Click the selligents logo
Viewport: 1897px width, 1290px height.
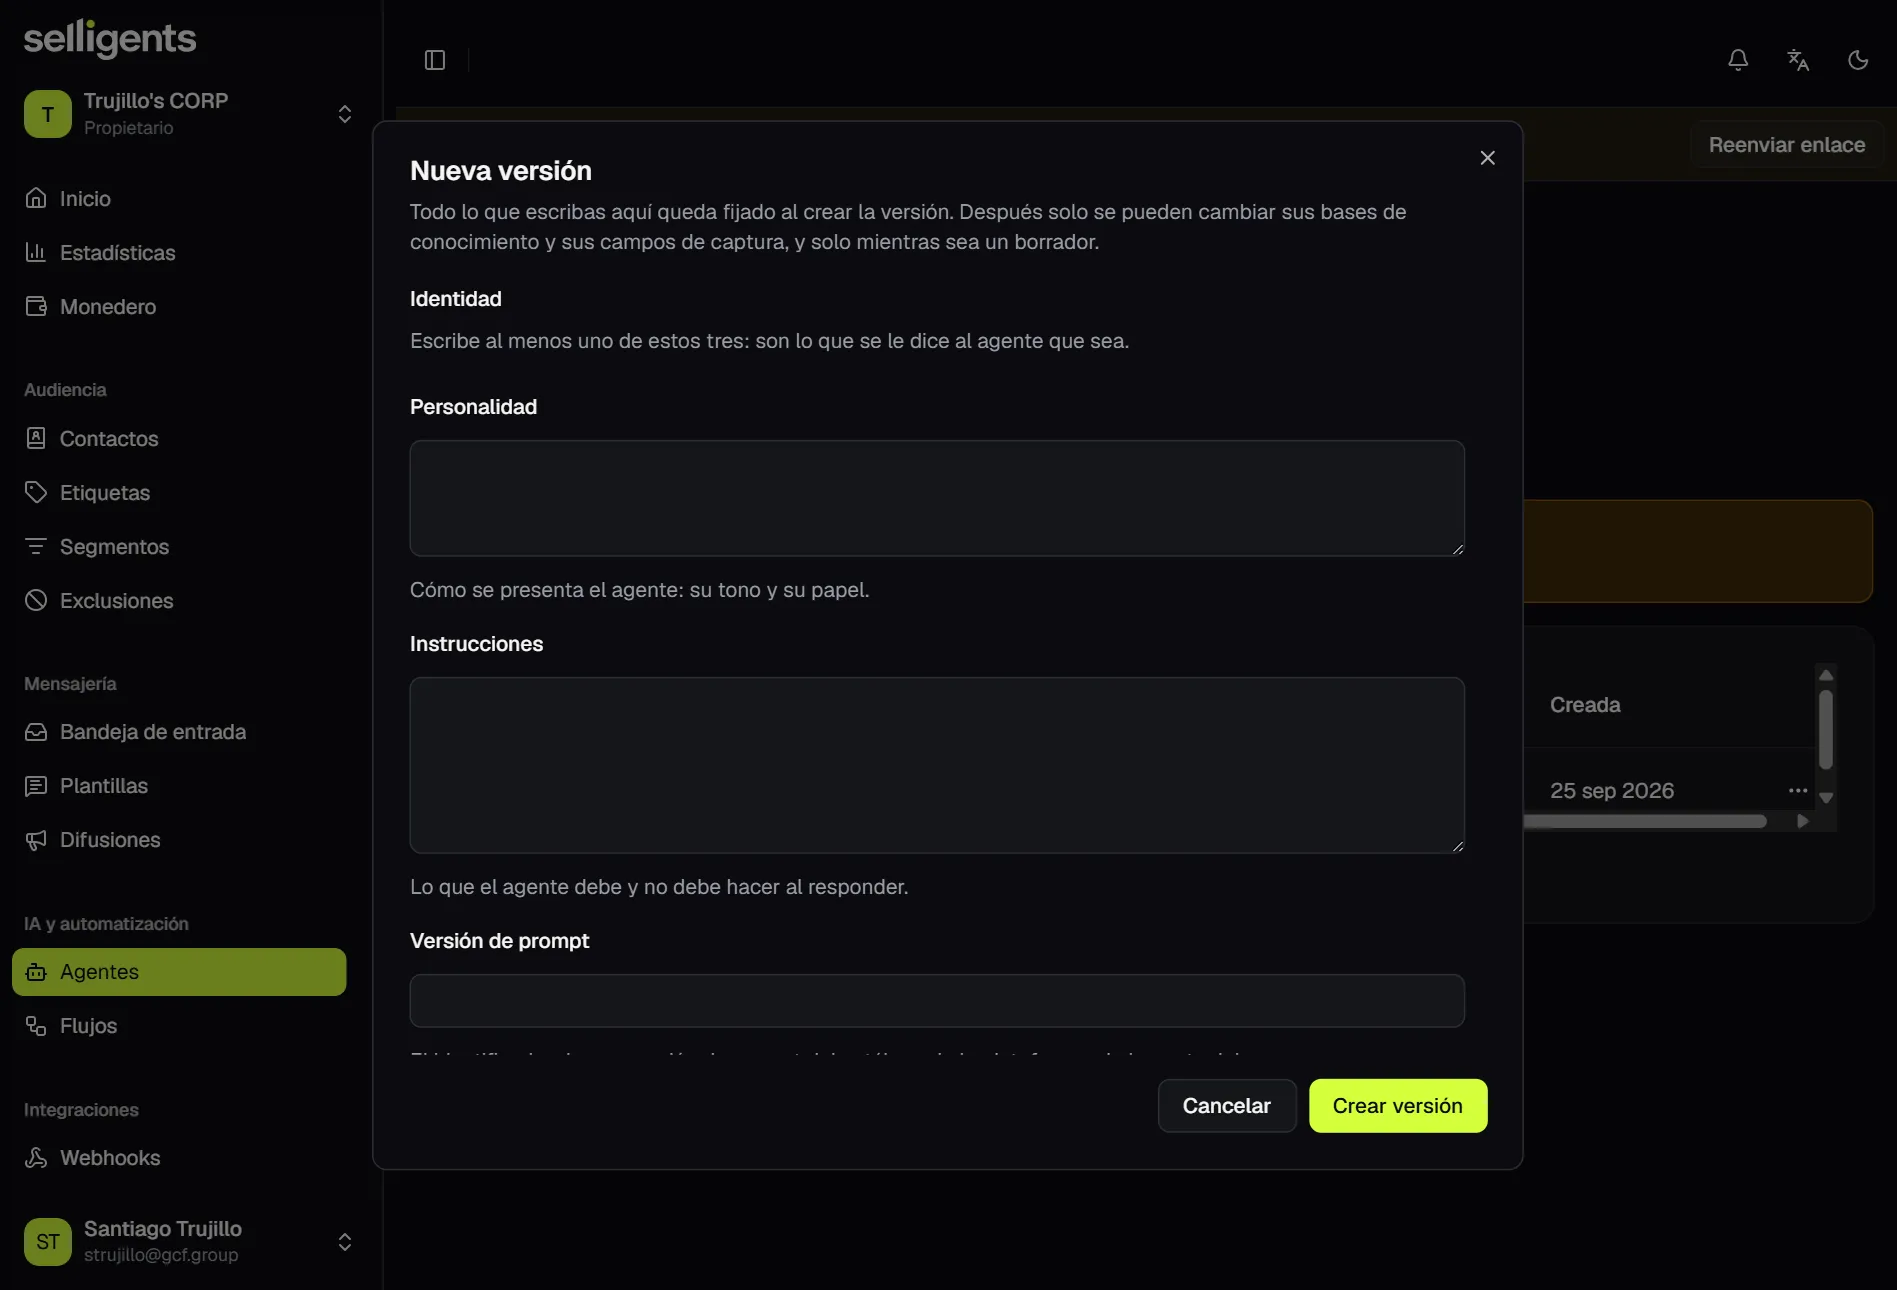click(110, 38)
